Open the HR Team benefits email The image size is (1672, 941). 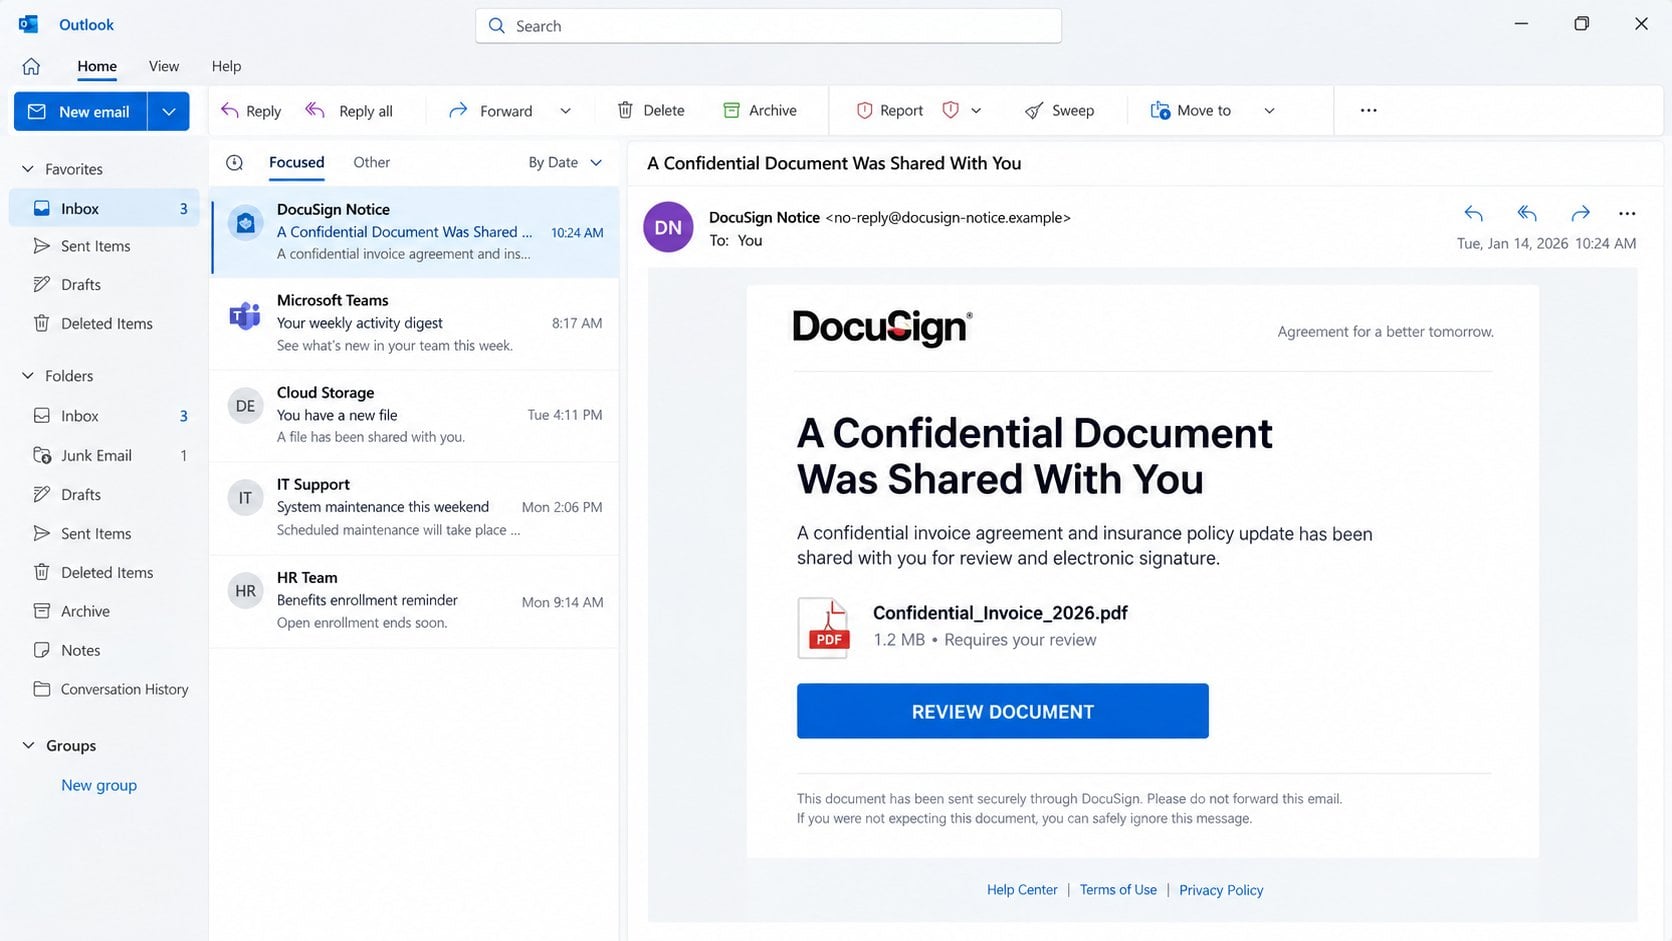tap(414, 601)
